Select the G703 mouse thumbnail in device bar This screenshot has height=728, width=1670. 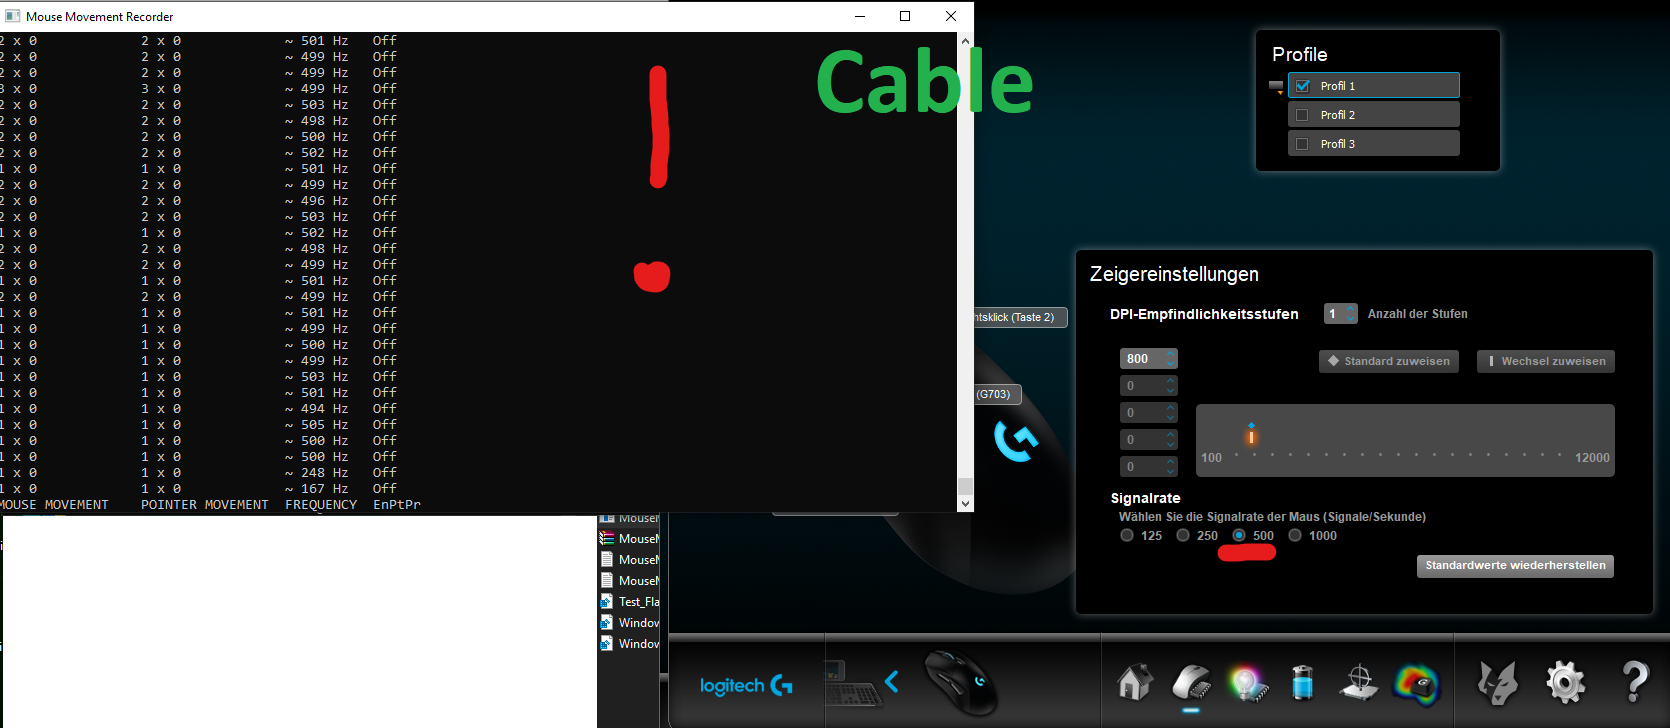coord(961,682)
